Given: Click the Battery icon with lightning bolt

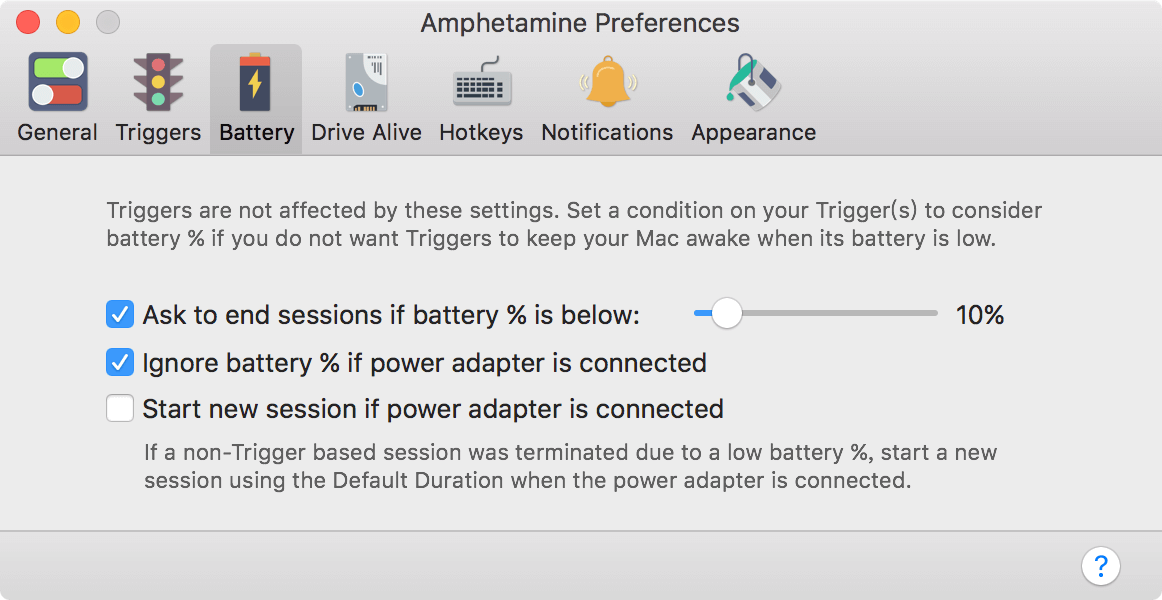Looking at the screenshot, I should click(255, 81).
